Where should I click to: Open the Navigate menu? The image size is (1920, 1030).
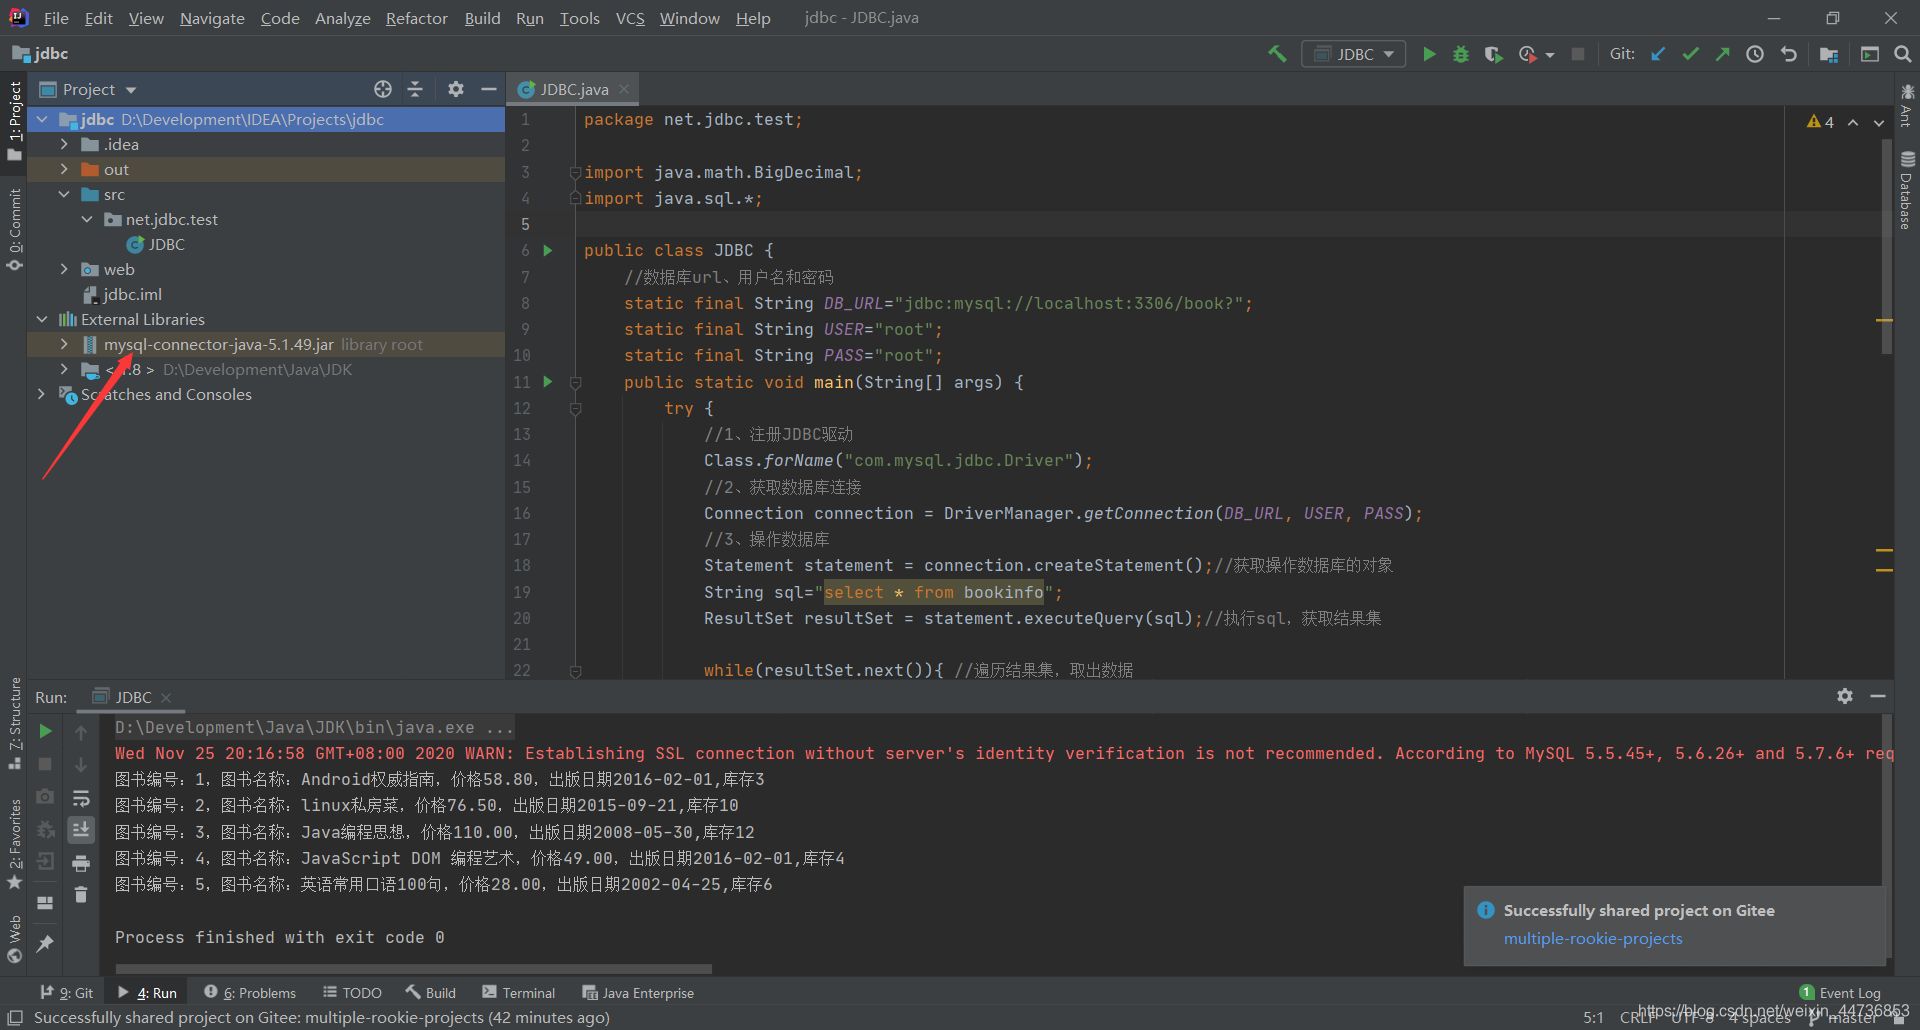(x=212, y=18)
